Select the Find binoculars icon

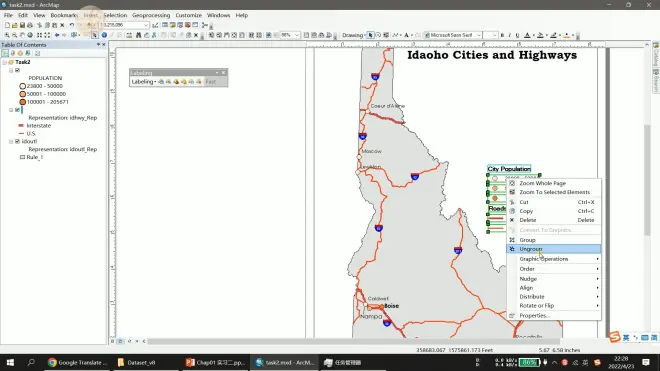(138, 35)
